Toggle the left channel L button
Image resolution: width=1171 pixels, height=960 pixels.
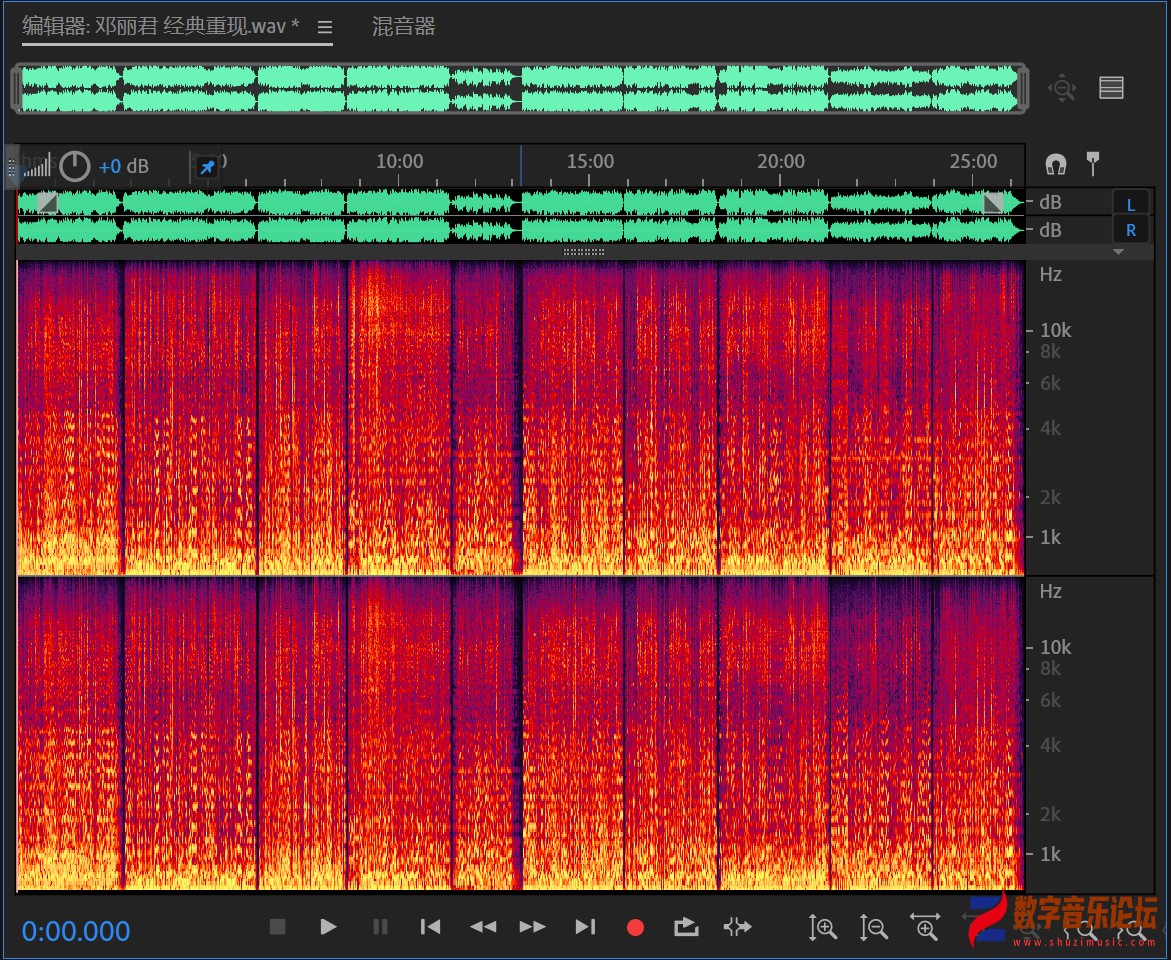pyautogui.click(x=1131, y=204)
